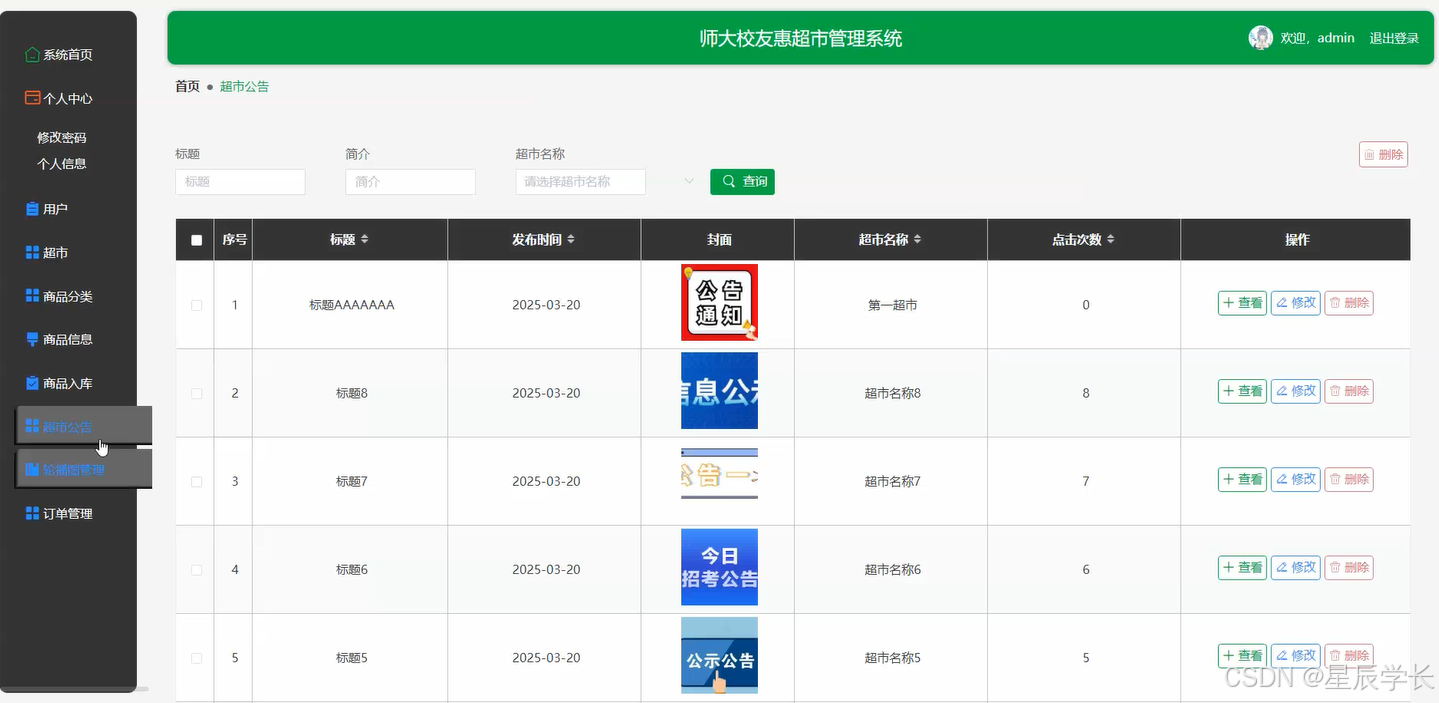Screen dimensions: 1439x703
Task: Click sort arrows on 点击次数 column
Action: pos(1110,239)
